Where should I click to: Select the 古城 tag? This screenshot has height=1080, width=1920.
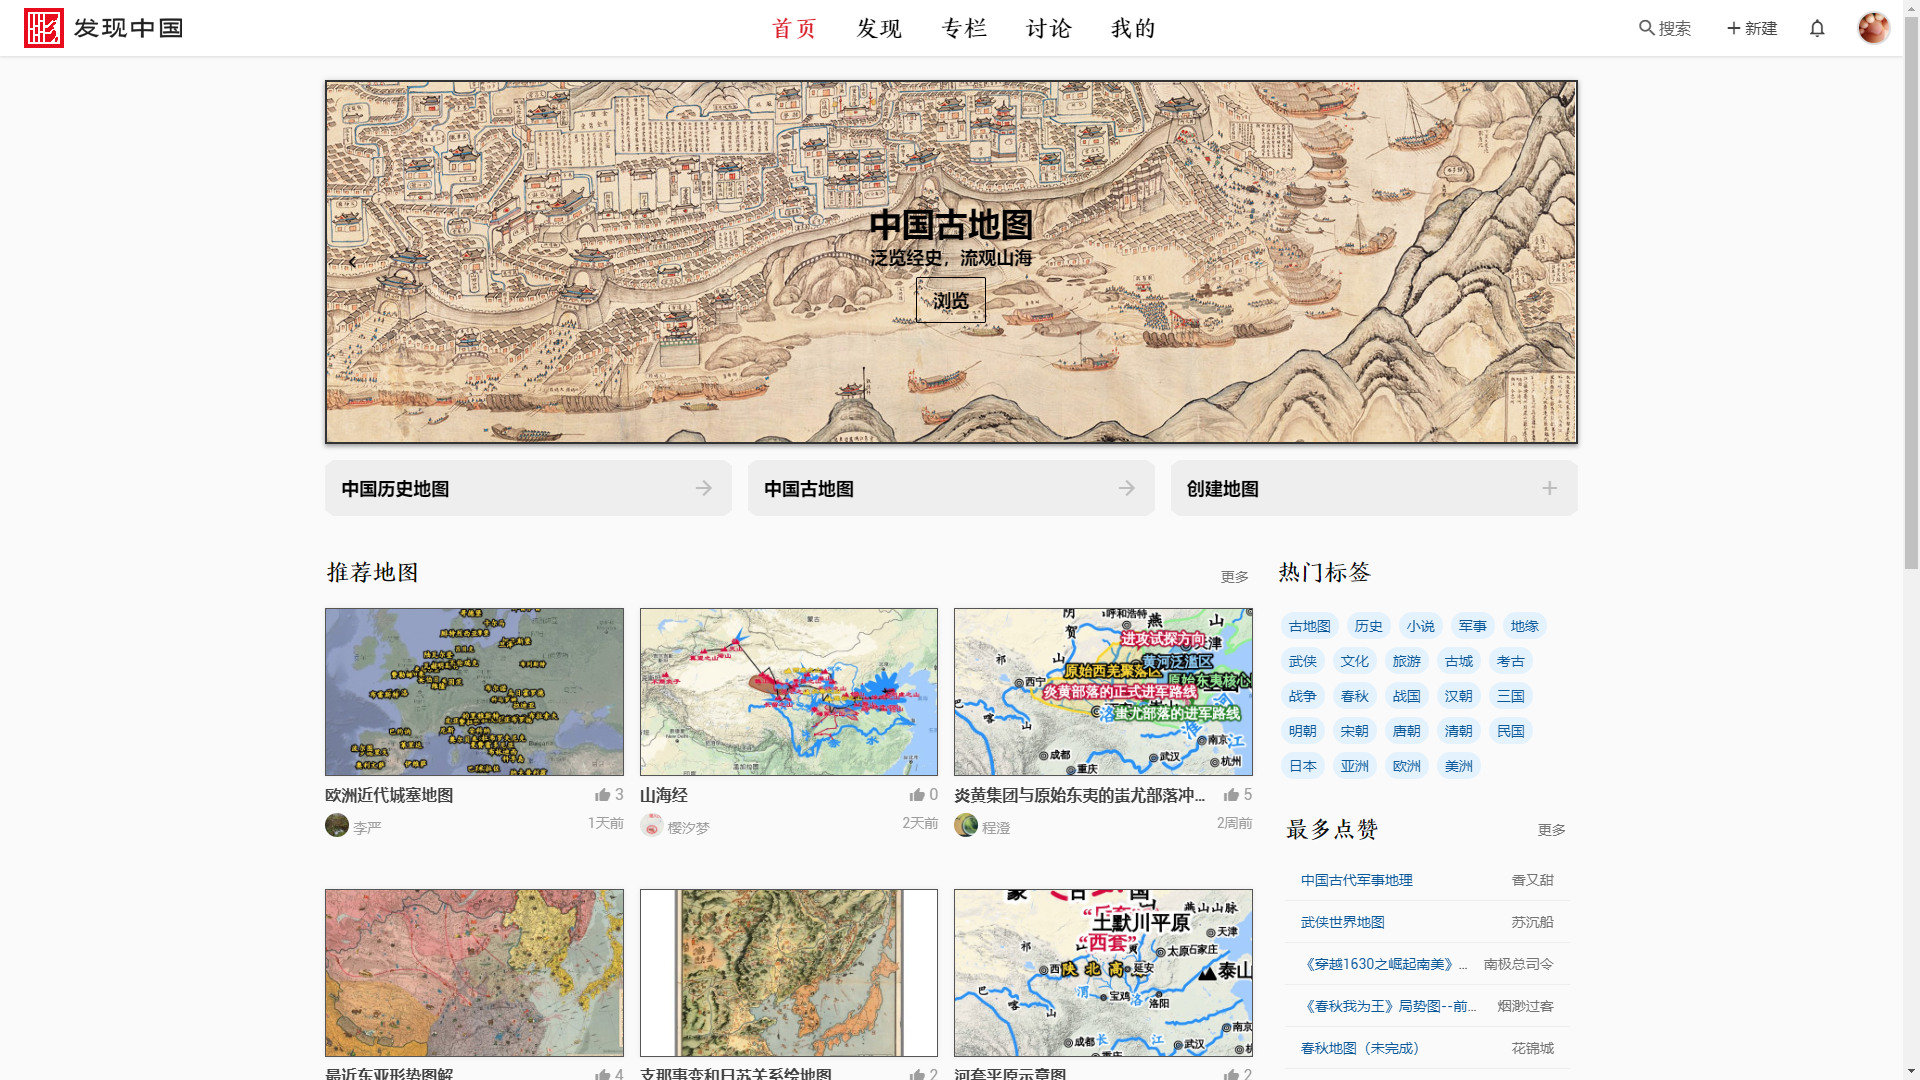[1459, 661]
